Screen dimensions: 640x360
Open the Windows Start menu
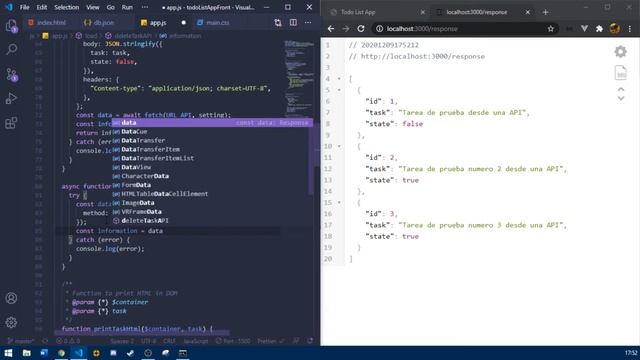pyautogui.click(x=8, y=353)
